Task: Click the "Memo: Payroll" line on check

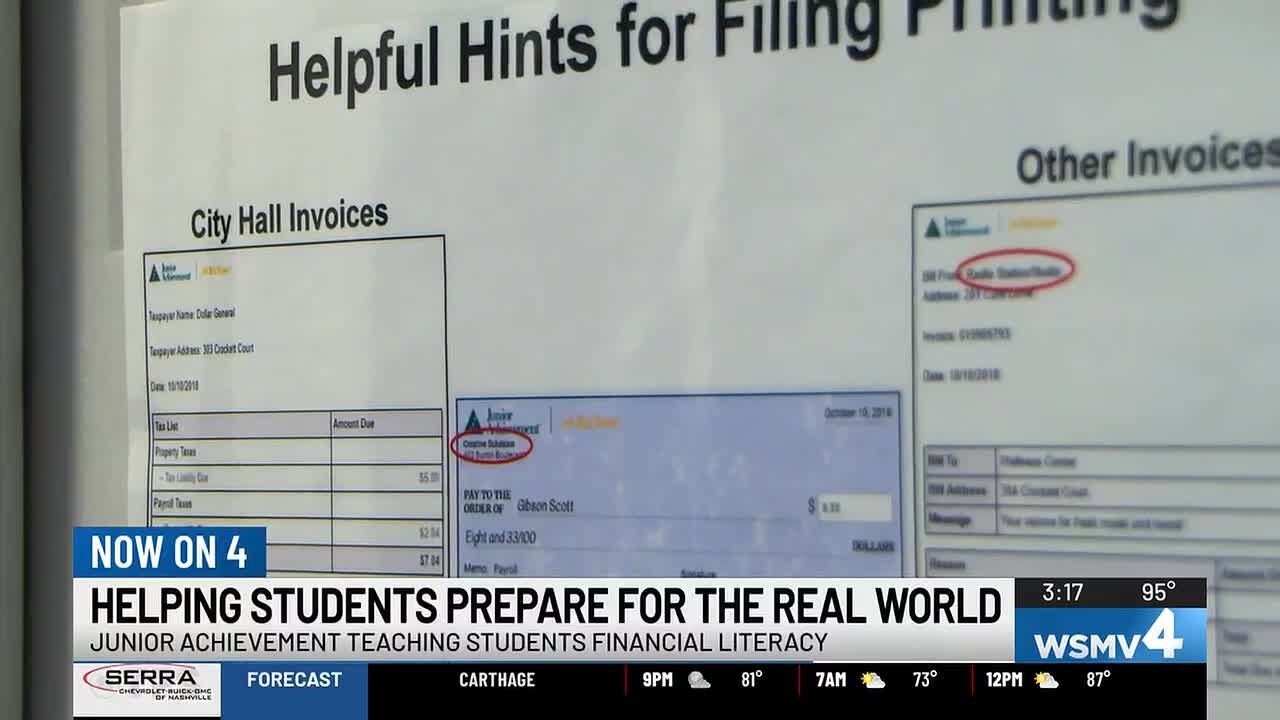Action: [x=491, y=569]
